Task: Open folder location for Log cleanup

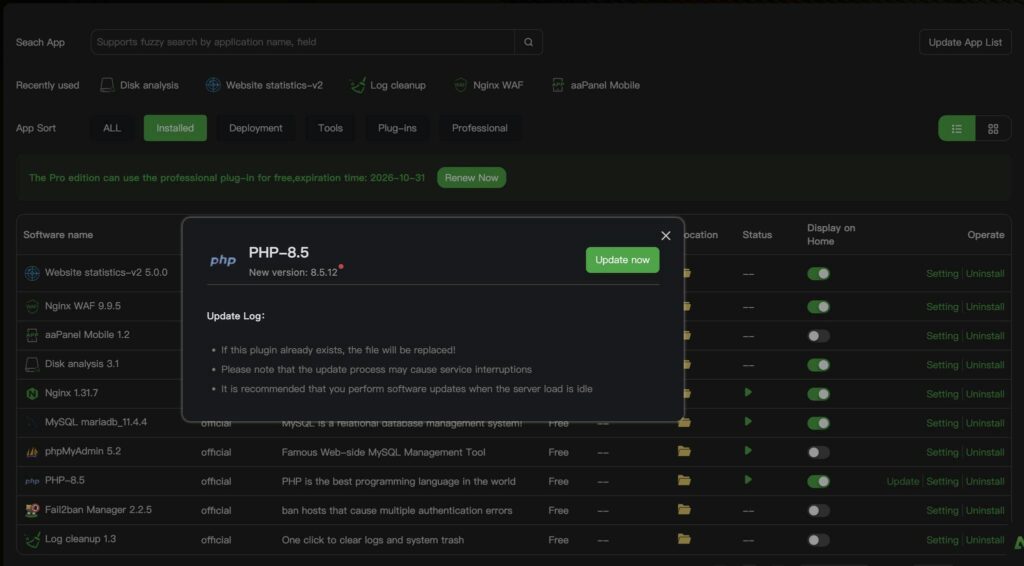Action: [684, 539]
